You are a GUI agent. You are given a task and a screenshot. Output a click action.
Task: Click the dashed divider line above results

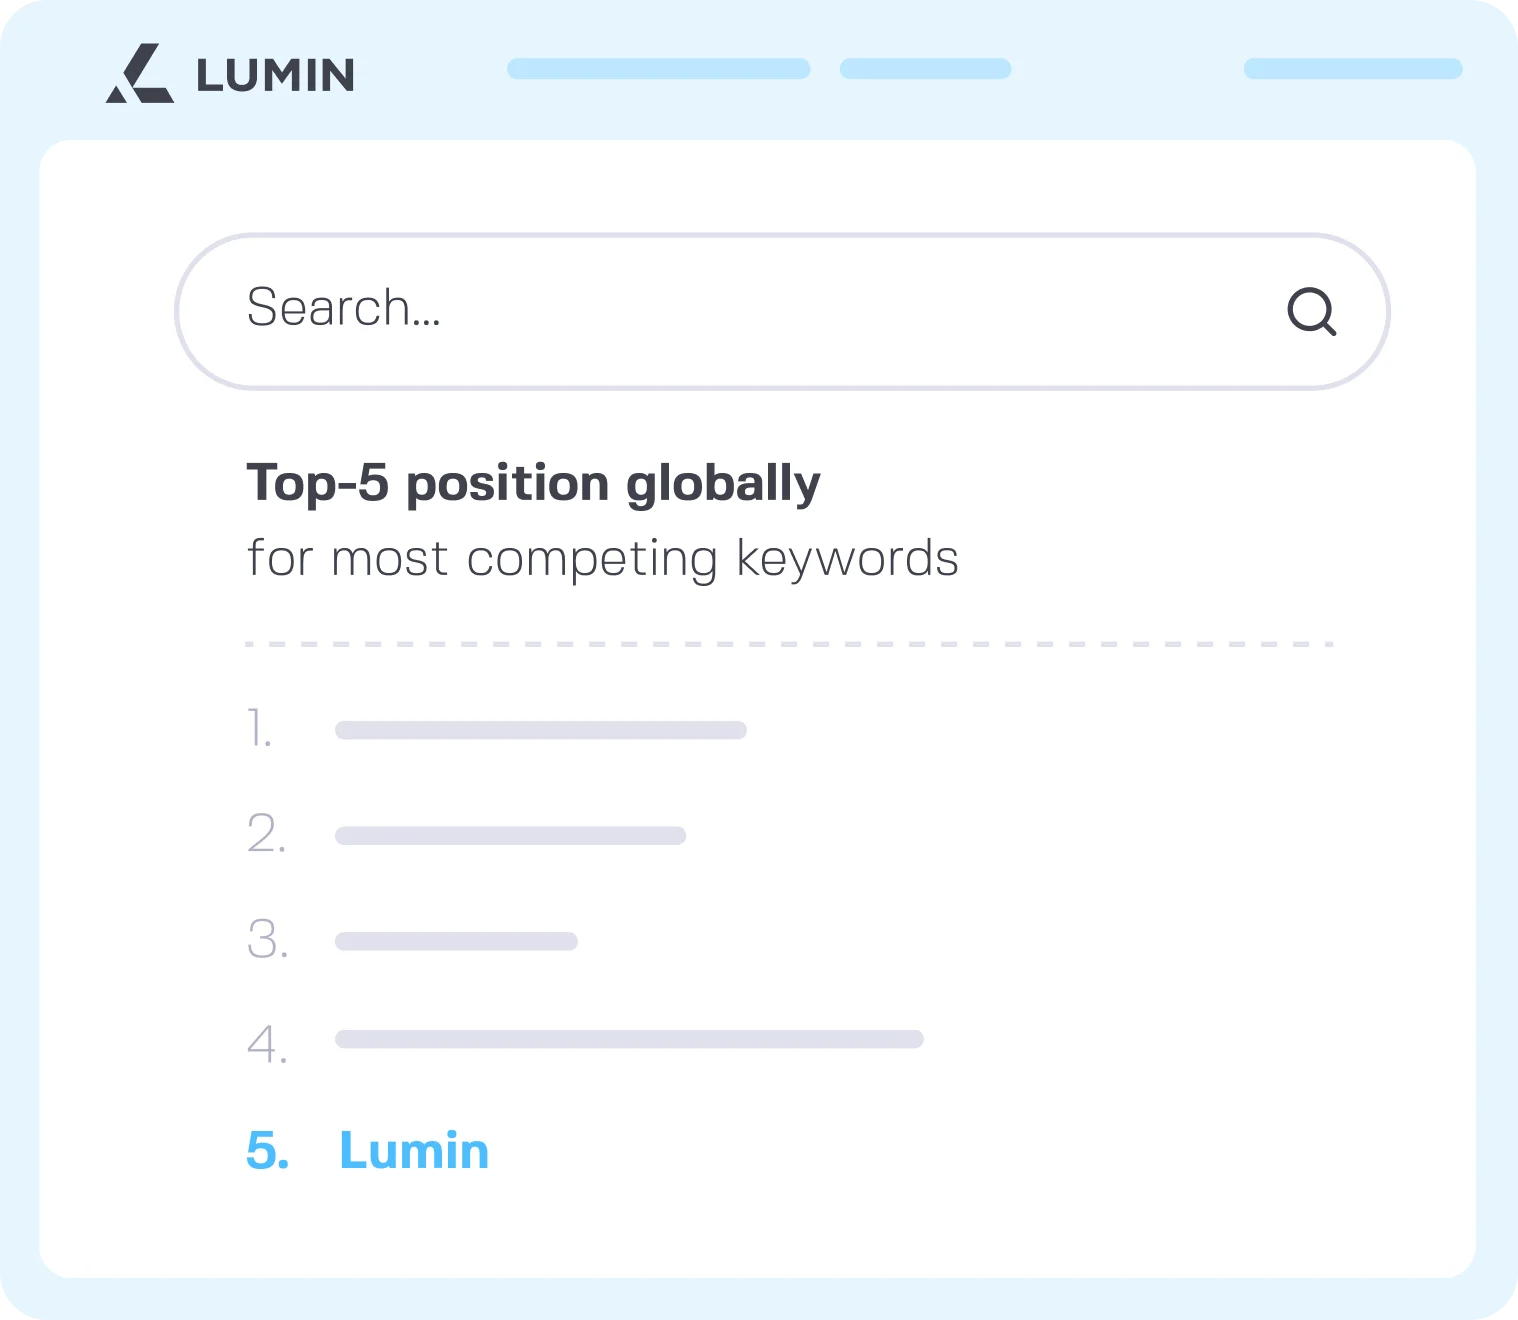(x=788, y=644)
